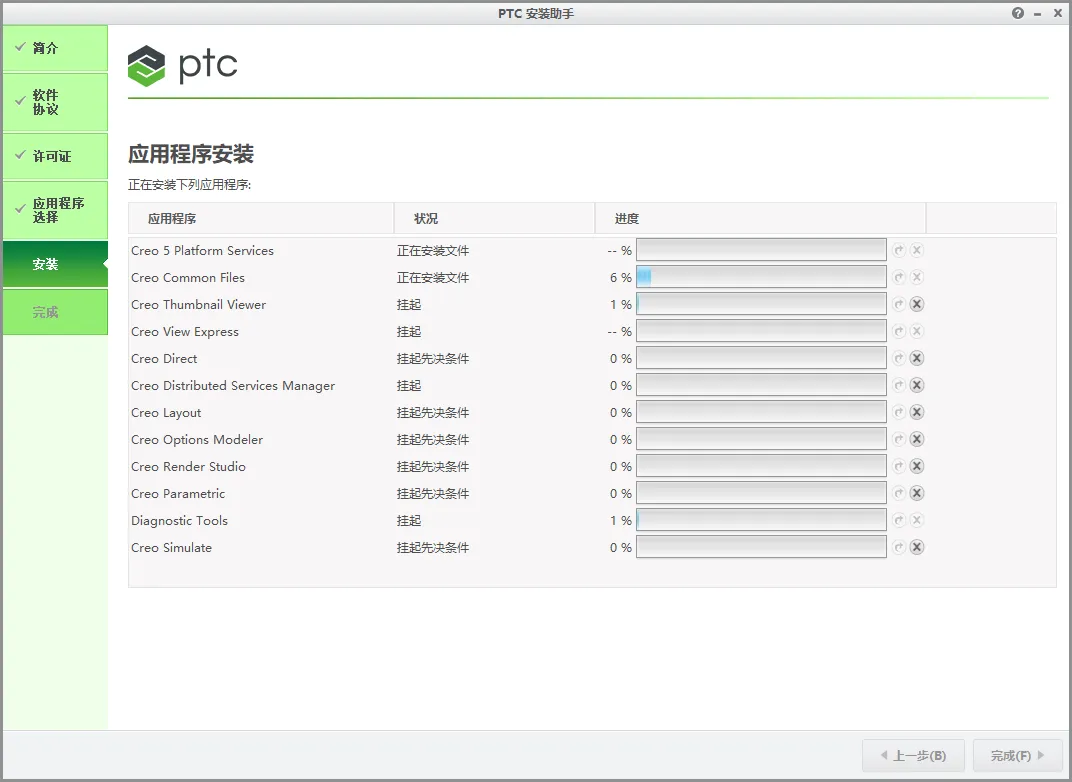Click the 正在安装下列应用程序 subtitle
The height and width of the screenshot is (782, 1072).
pos(189,185)
